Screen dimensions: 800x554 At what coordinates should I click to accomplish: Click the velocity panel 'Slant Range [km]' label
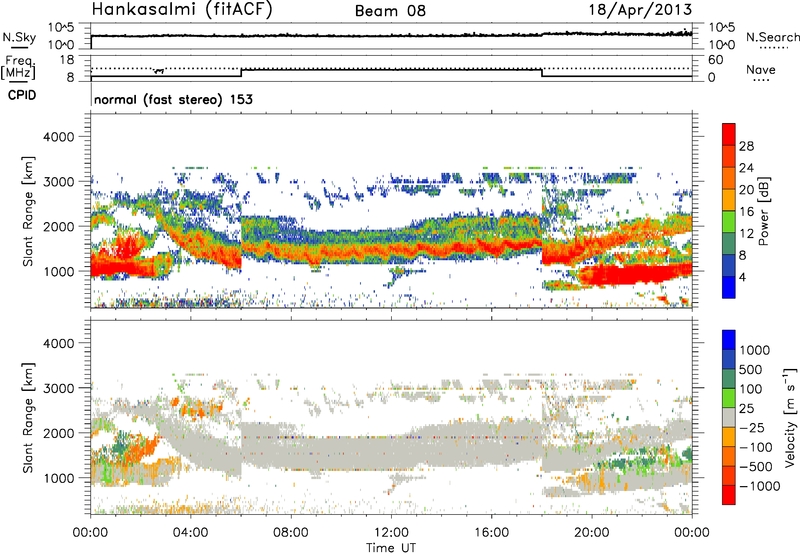pyautogui.click(x=28, y=417)
